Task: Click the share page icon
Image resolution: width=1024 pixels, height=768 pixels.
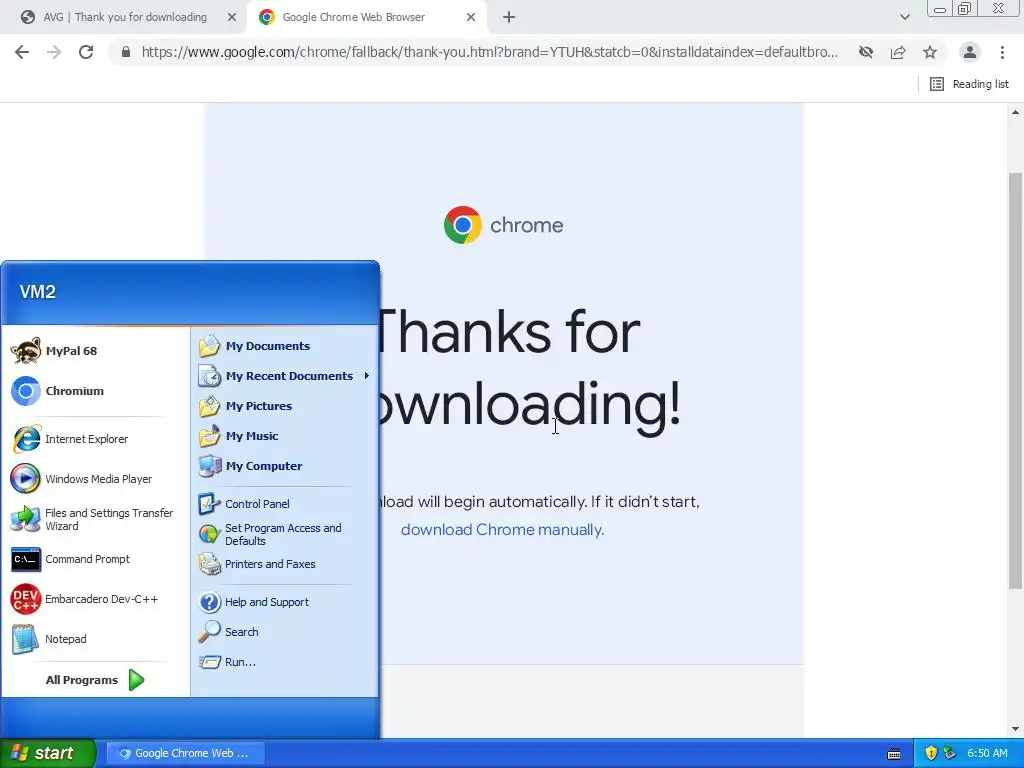Action: tap(898, 52)
